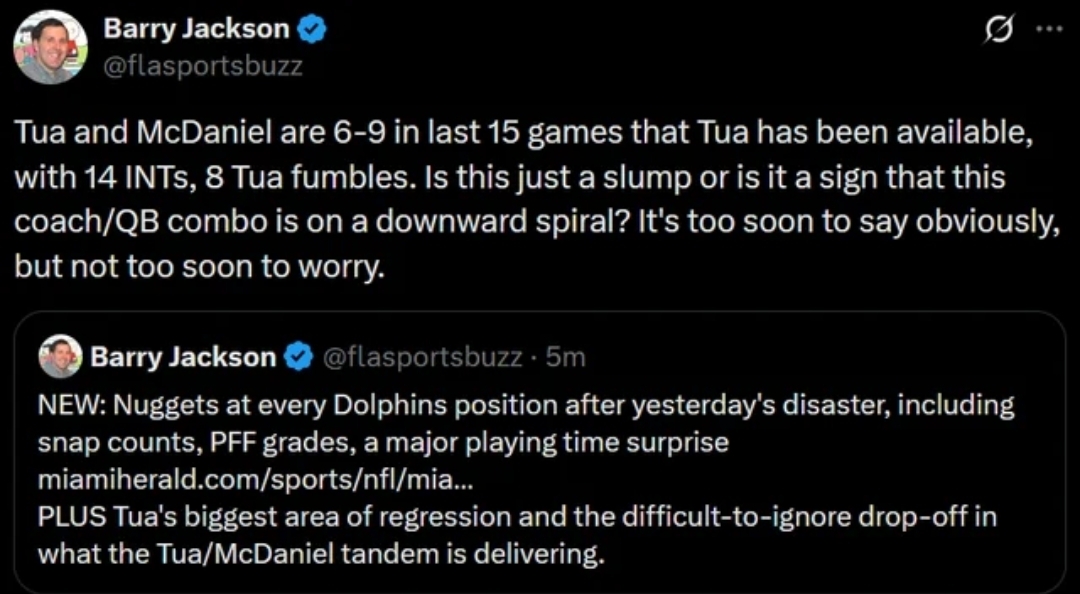Open Barry Jackson's large profile avatar

[x=50, y=47]
